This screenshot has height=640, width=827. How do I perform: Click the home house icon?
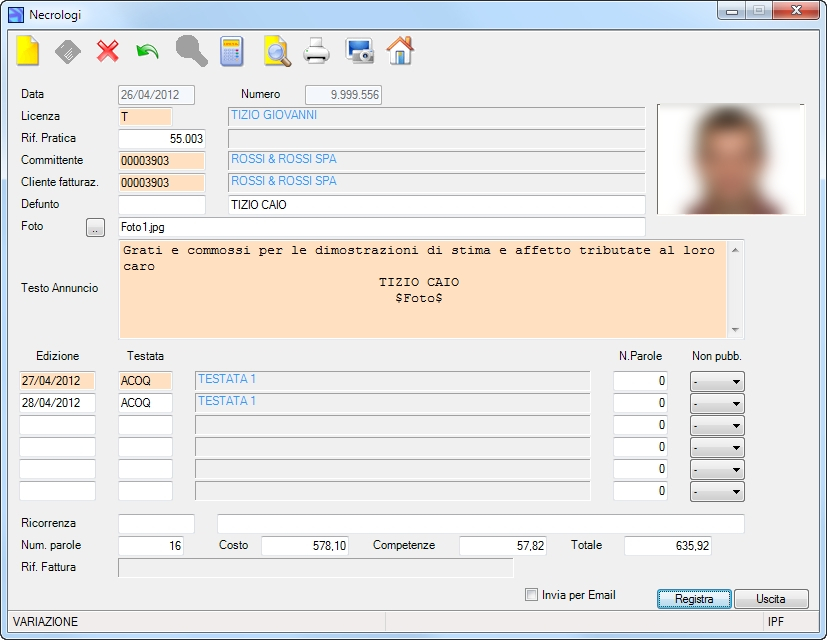pos(400,51)
